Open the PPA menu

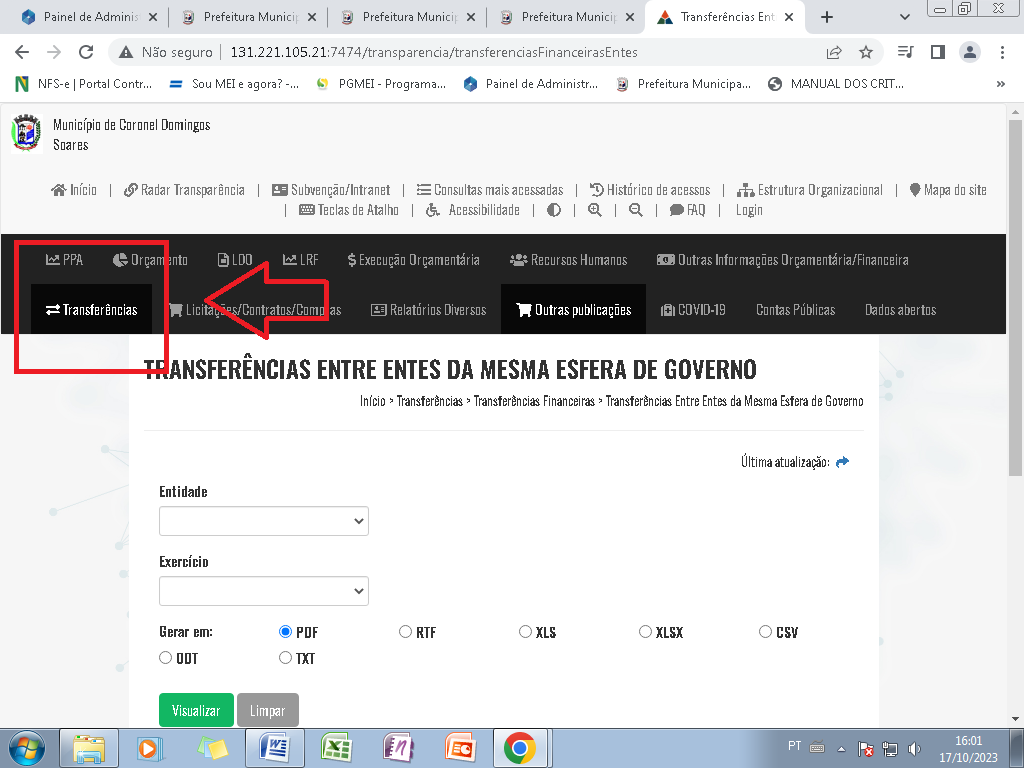pos(64,260)
